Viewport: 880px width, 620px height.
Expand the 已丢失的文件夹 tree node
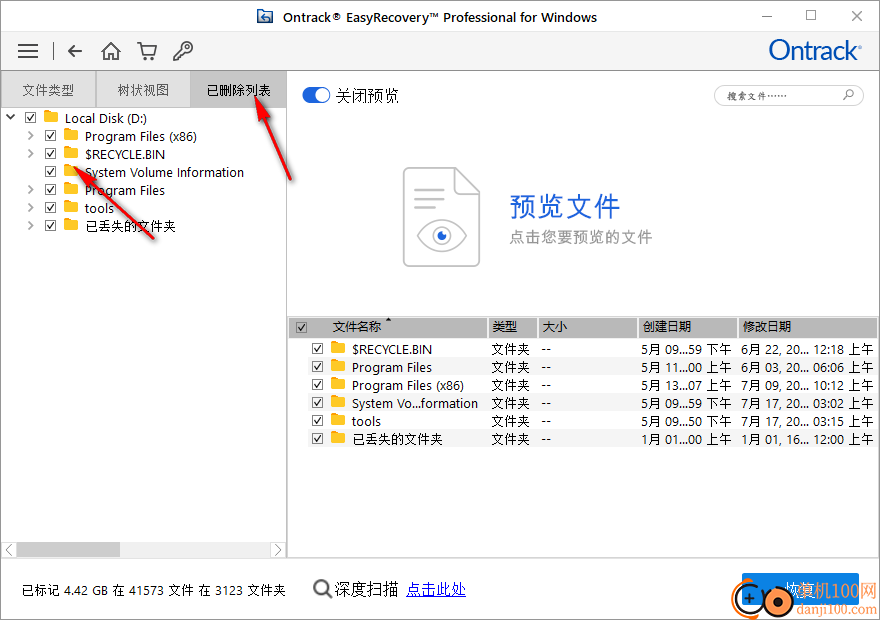[x=31, y=226]
